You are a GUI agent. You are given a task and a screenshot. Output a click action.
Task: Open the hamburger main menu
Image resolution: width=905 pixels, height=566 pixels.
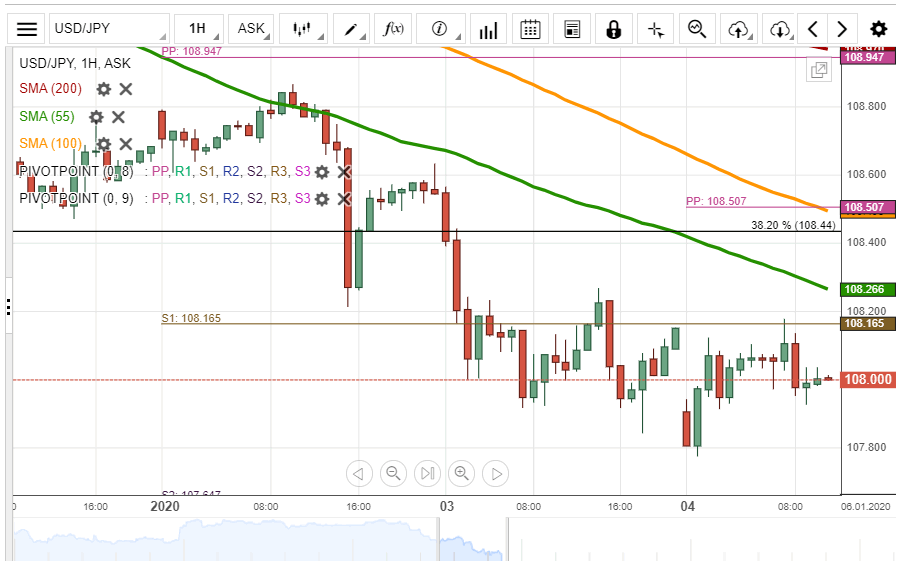tap(27, 29)
